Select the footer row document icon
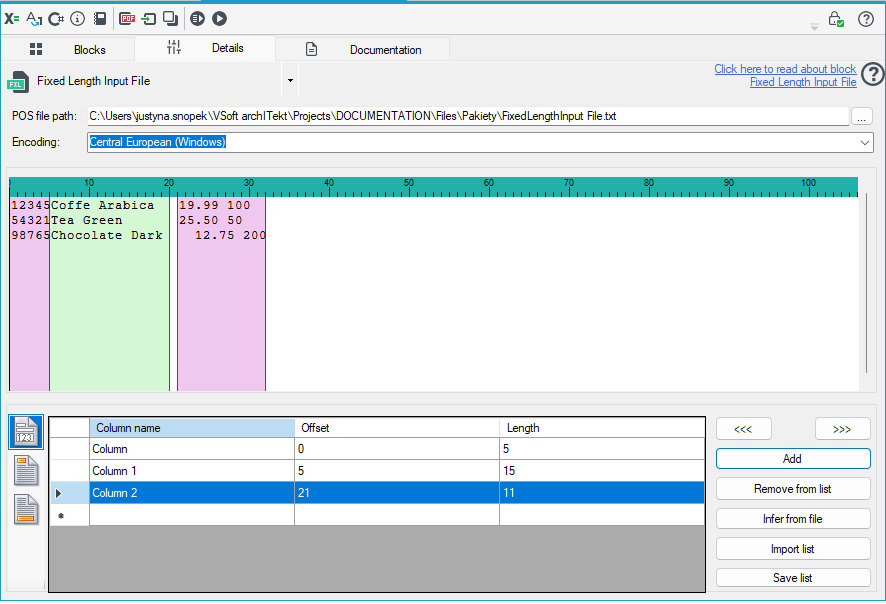The height and width of the screenshot is (604, 886). point(26,509)
